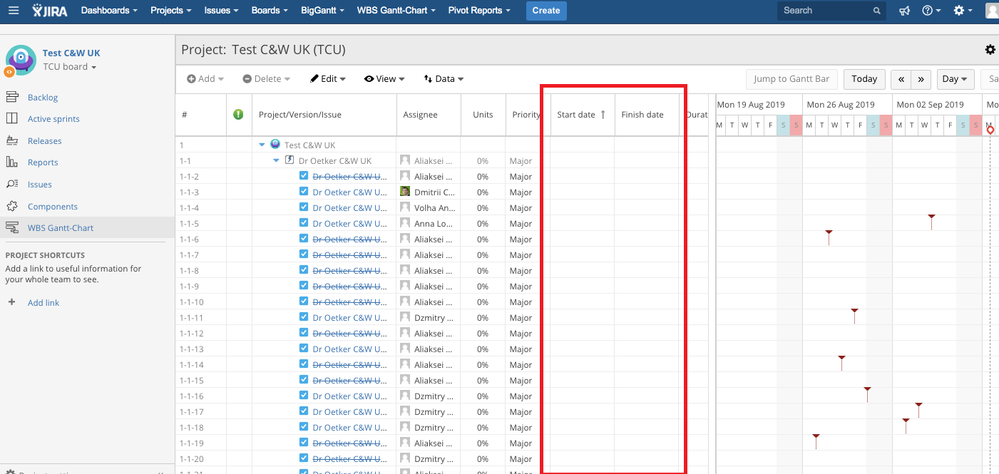Click the Reports chart icon
The height and width of the screenshot is (474, 999).
(12, 162)
